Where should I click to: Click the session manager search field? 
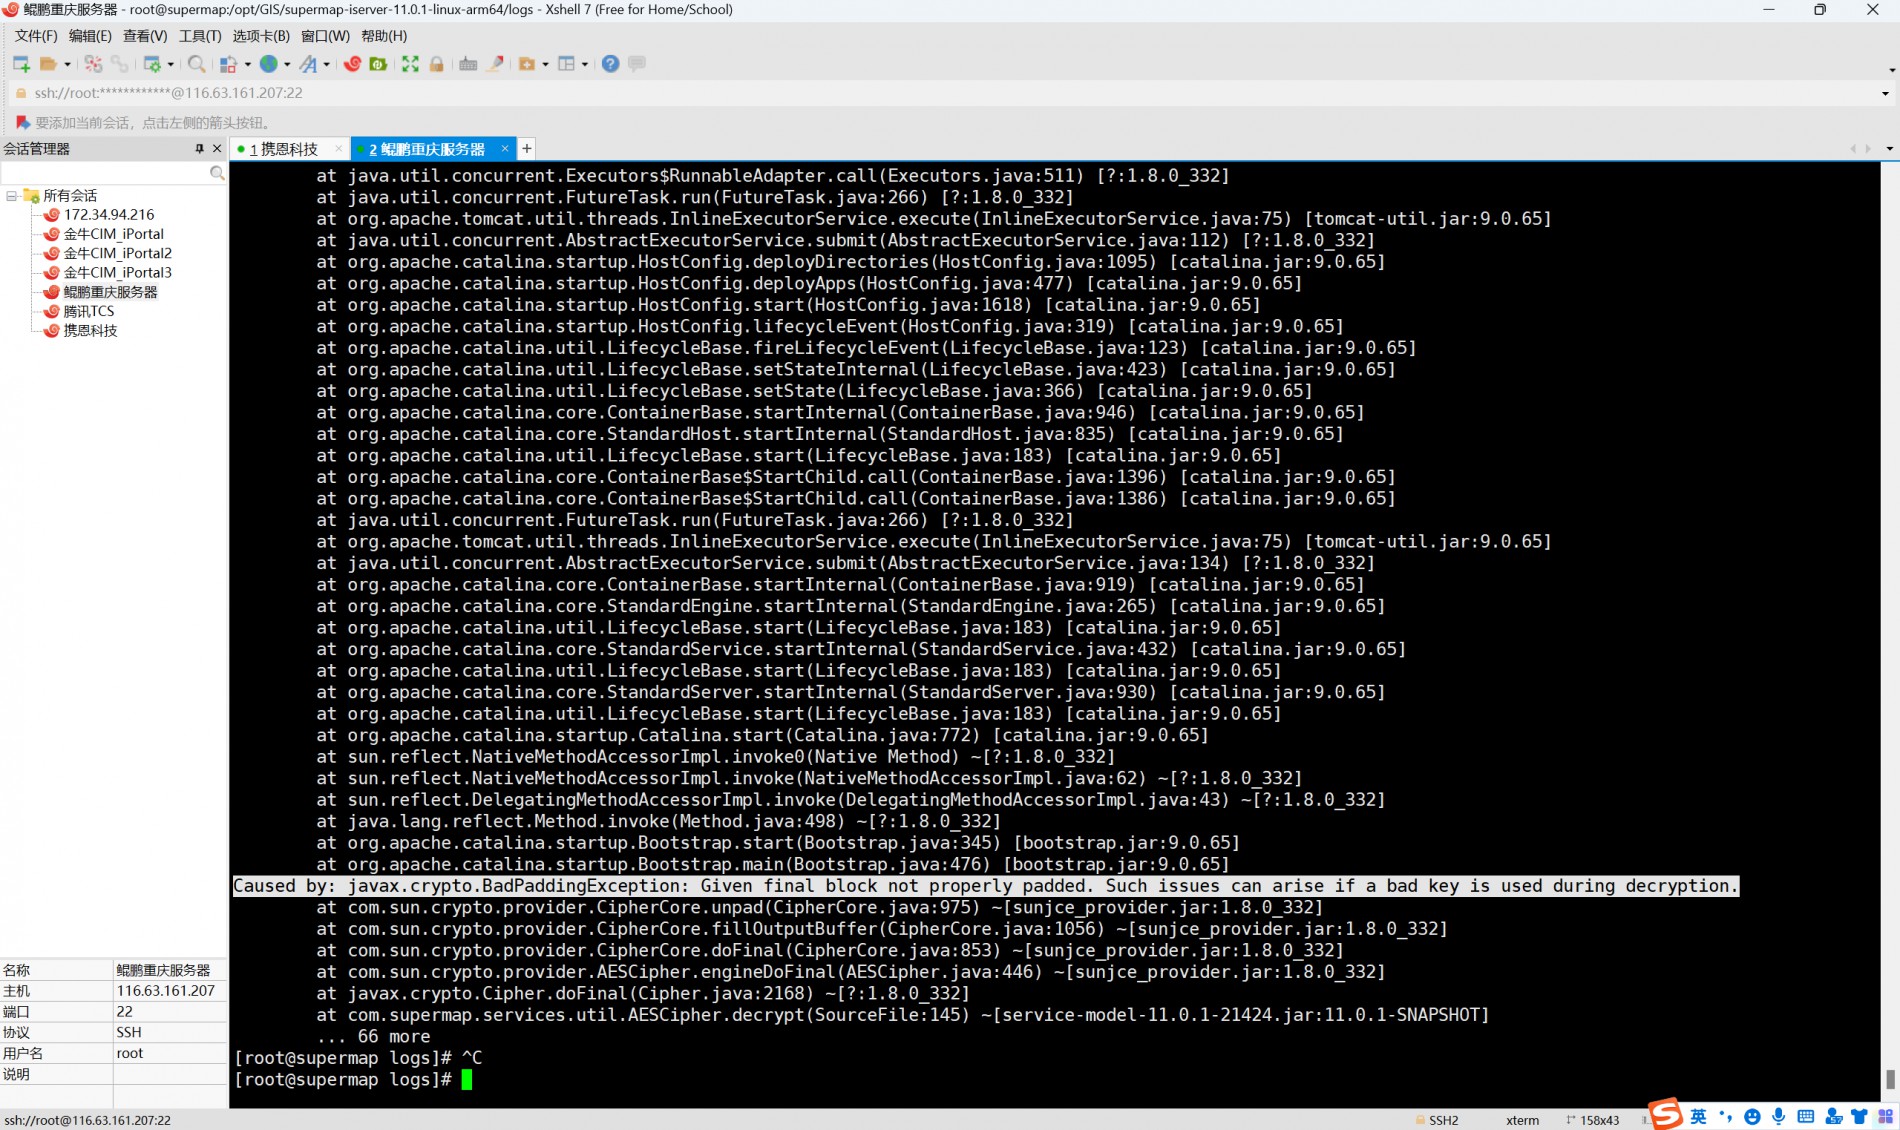(106, 173)
